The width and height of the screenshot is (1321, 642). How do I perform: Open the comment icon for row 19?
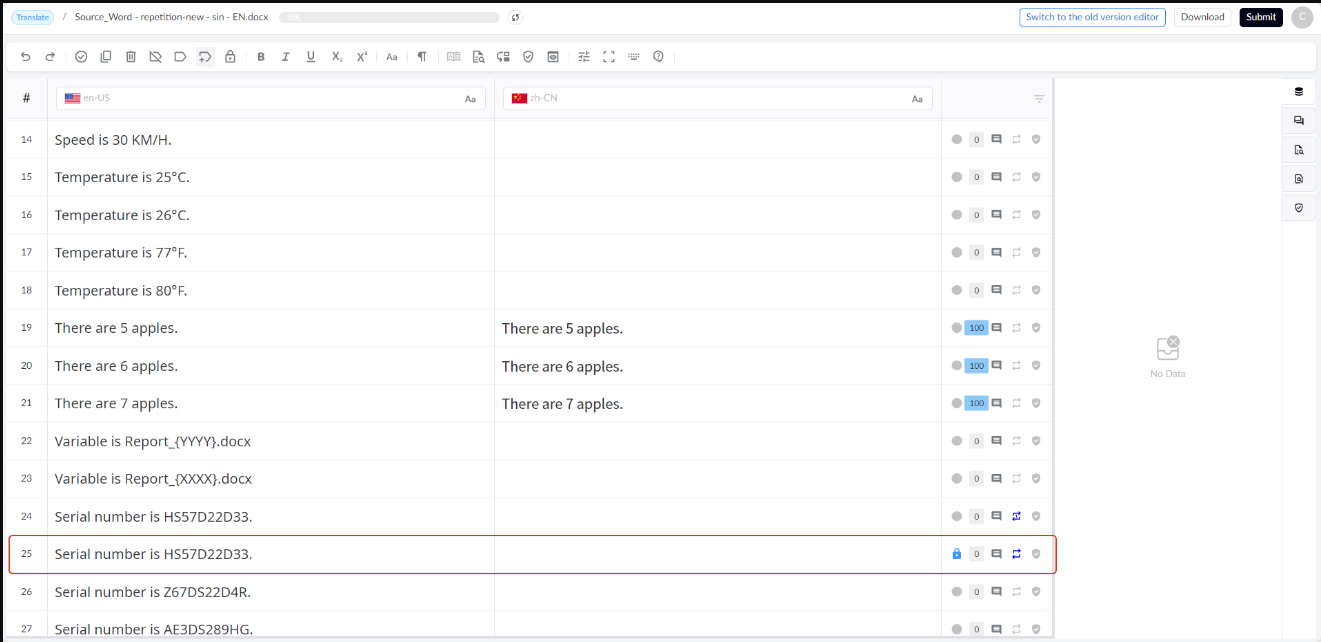tap(996, 328)
